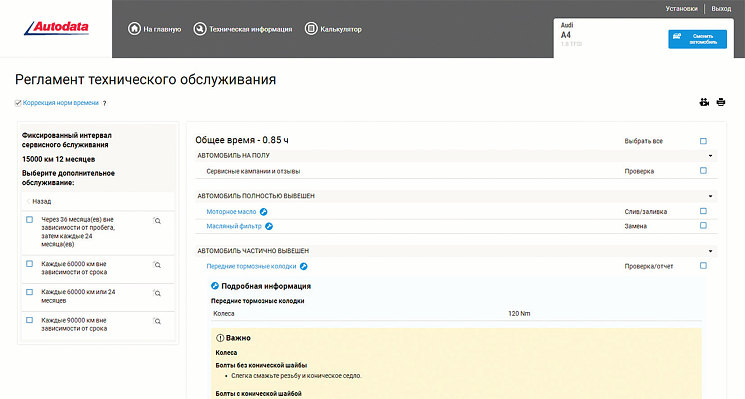The image size is (745, 399).
Task: Click the home icon beside На главную
Action: (134, 29)
